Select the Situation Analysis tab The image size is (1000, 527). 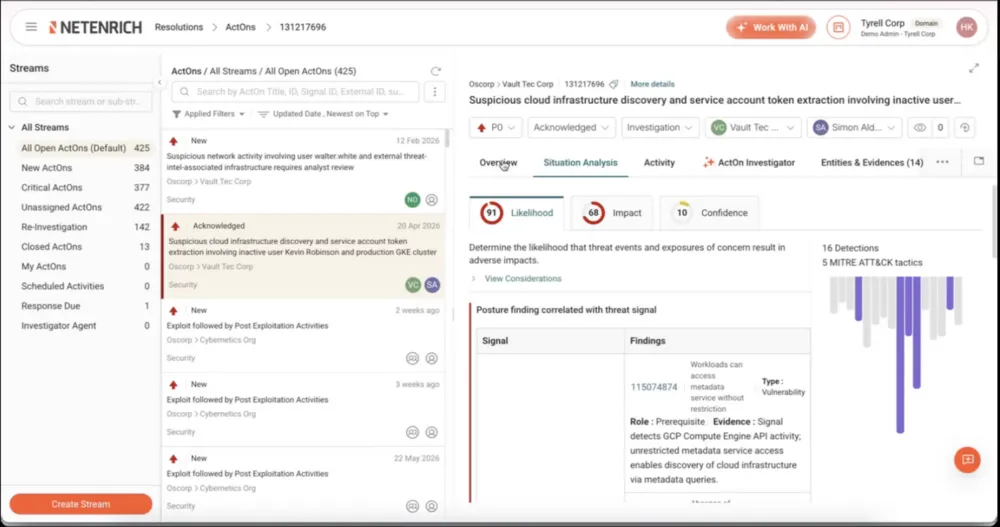[x=580, y=163]
